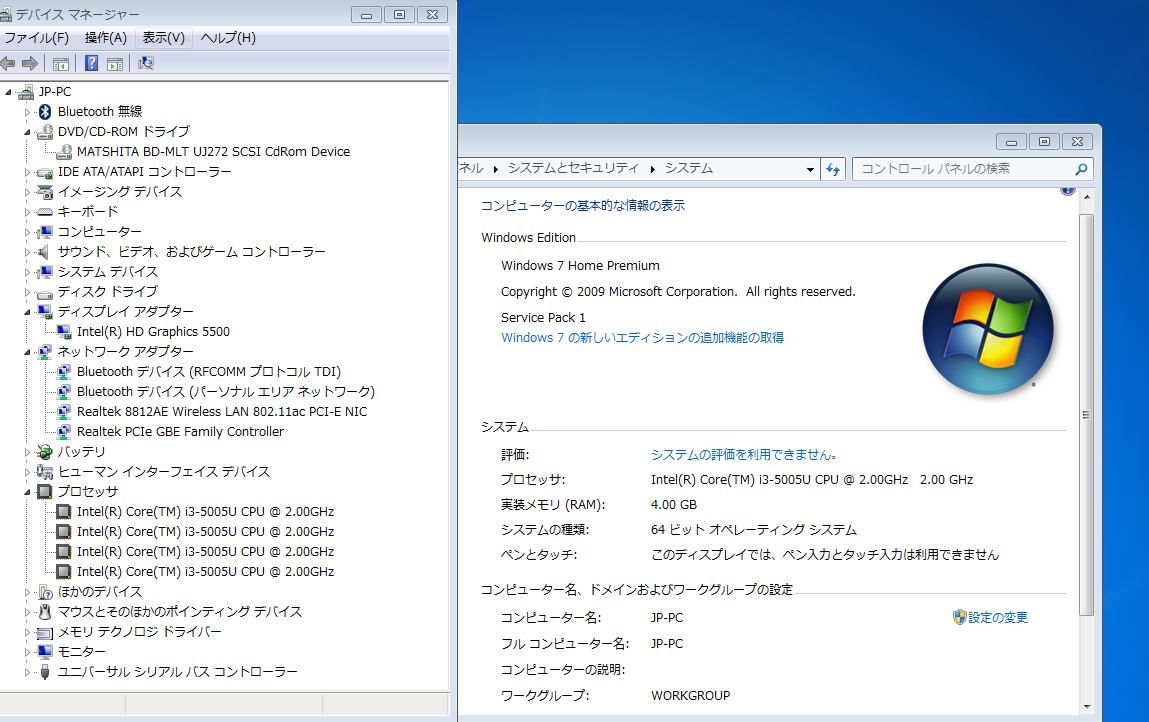Select Bluetooth デバイス (パーソナル エリア ネットワーク)
The height and width of the screenshot is (722, 1149).
click(226, 392)
